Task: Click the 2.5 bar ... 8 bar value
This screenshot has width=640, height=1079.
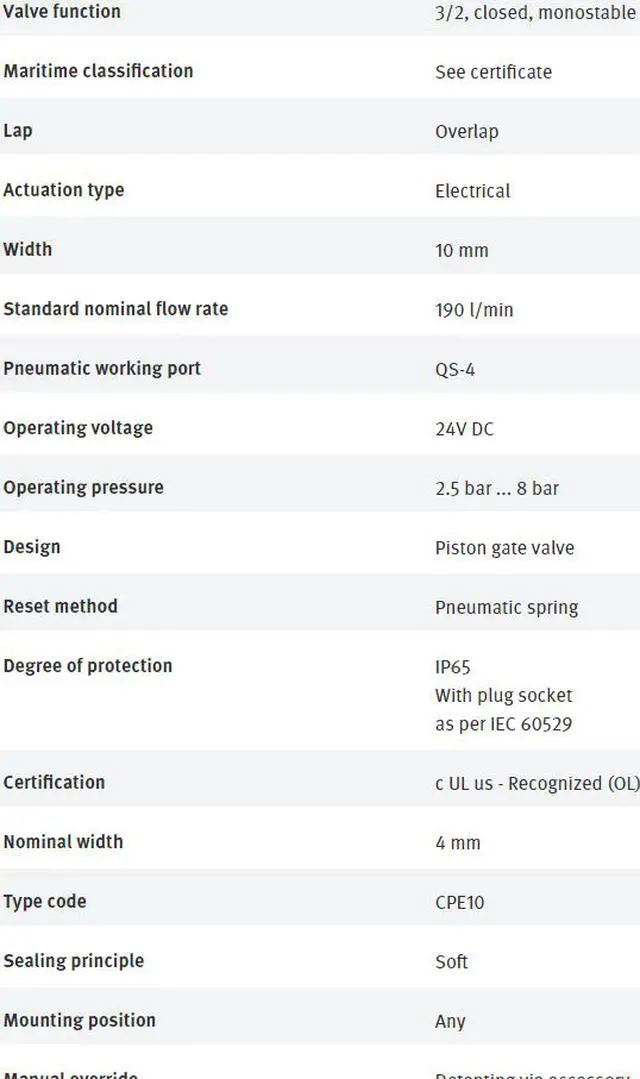Action: pyautogui.click(x=497, y=488)
